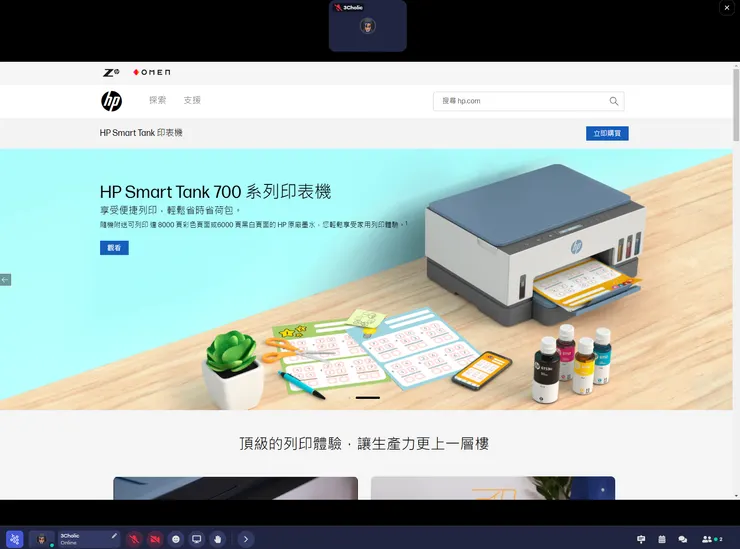Open the app logo menu in bottom bar

coord(15,539)
